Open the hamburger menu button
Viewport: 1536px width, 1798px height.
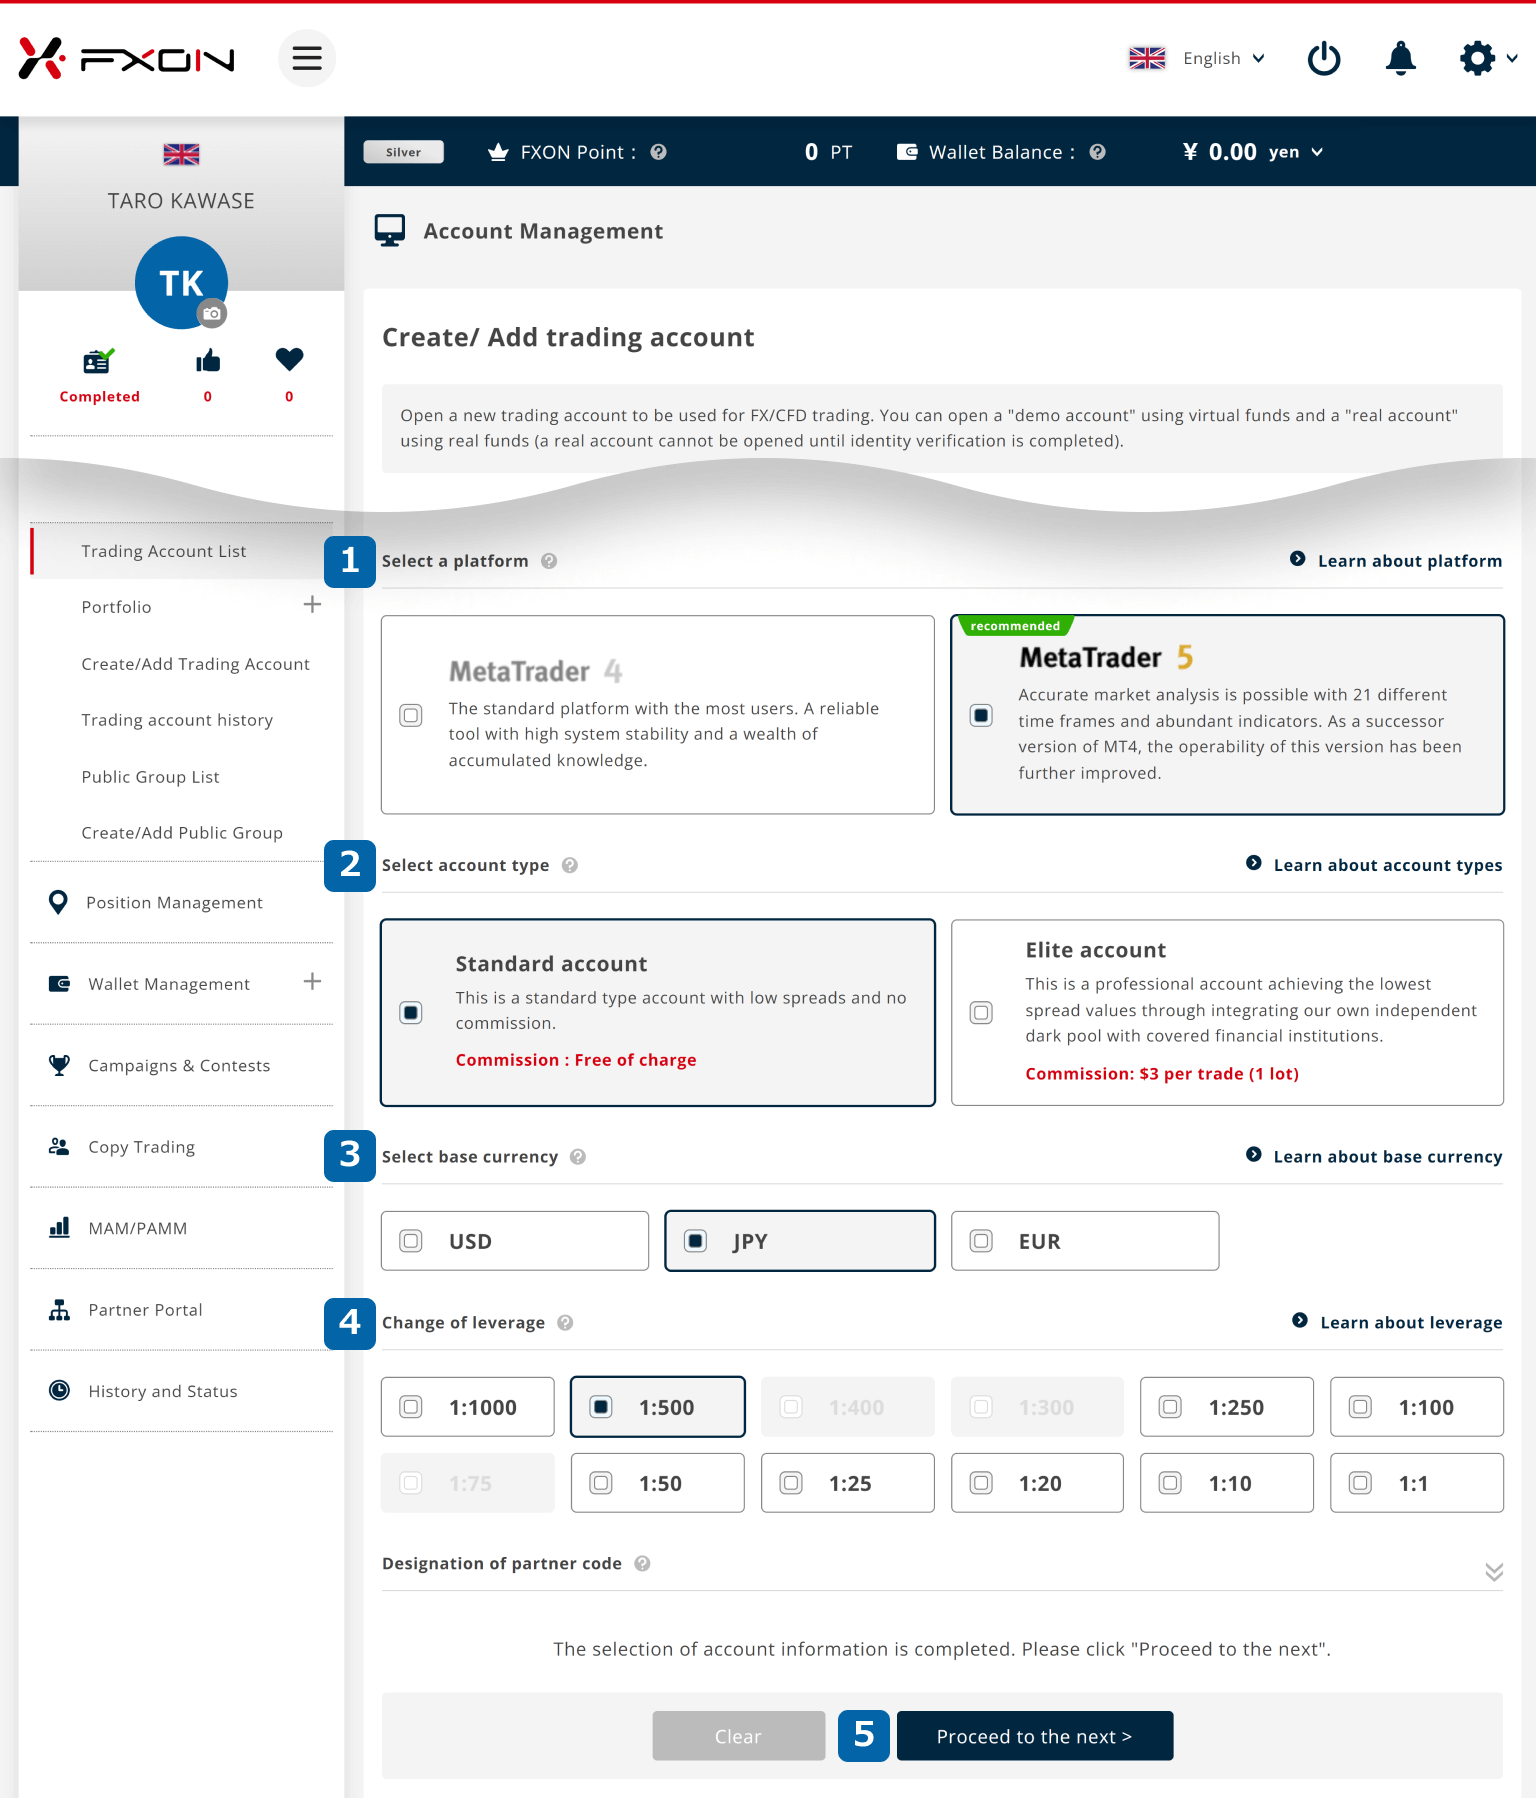pos(307,58)
